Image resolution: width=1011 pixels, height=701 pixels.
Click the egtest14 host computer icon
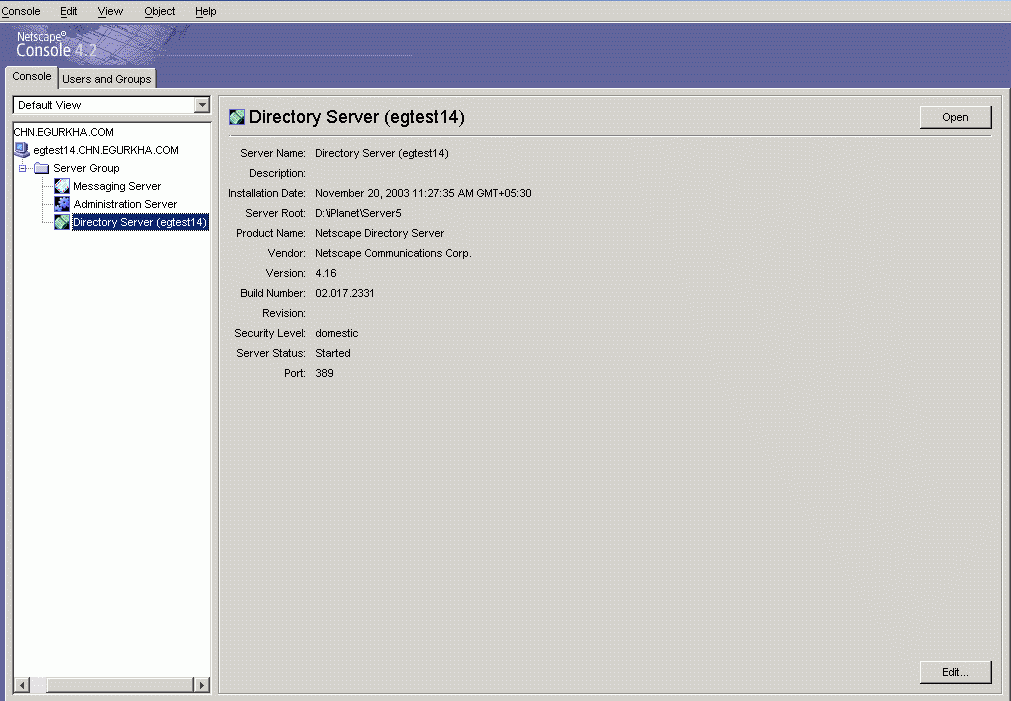point(22,150)
